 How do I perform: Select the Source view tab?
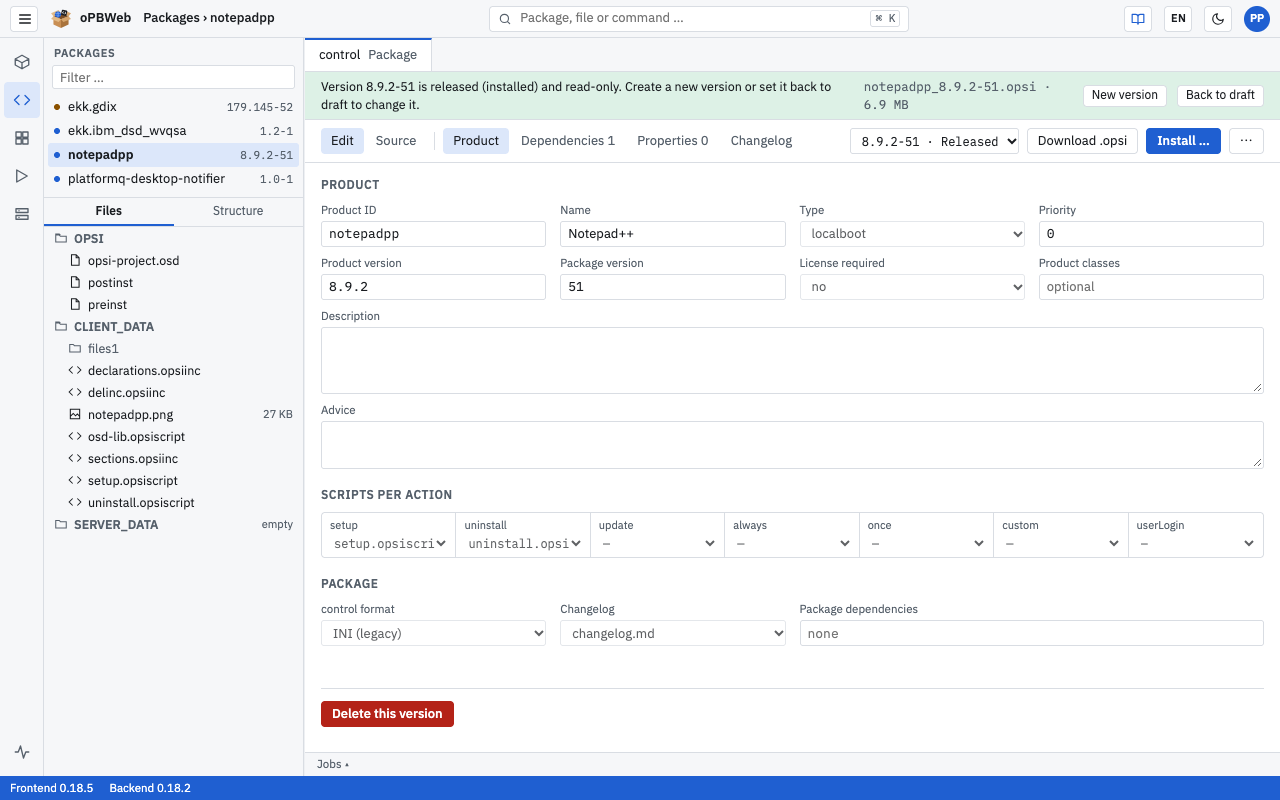click(x=396, y=141)
